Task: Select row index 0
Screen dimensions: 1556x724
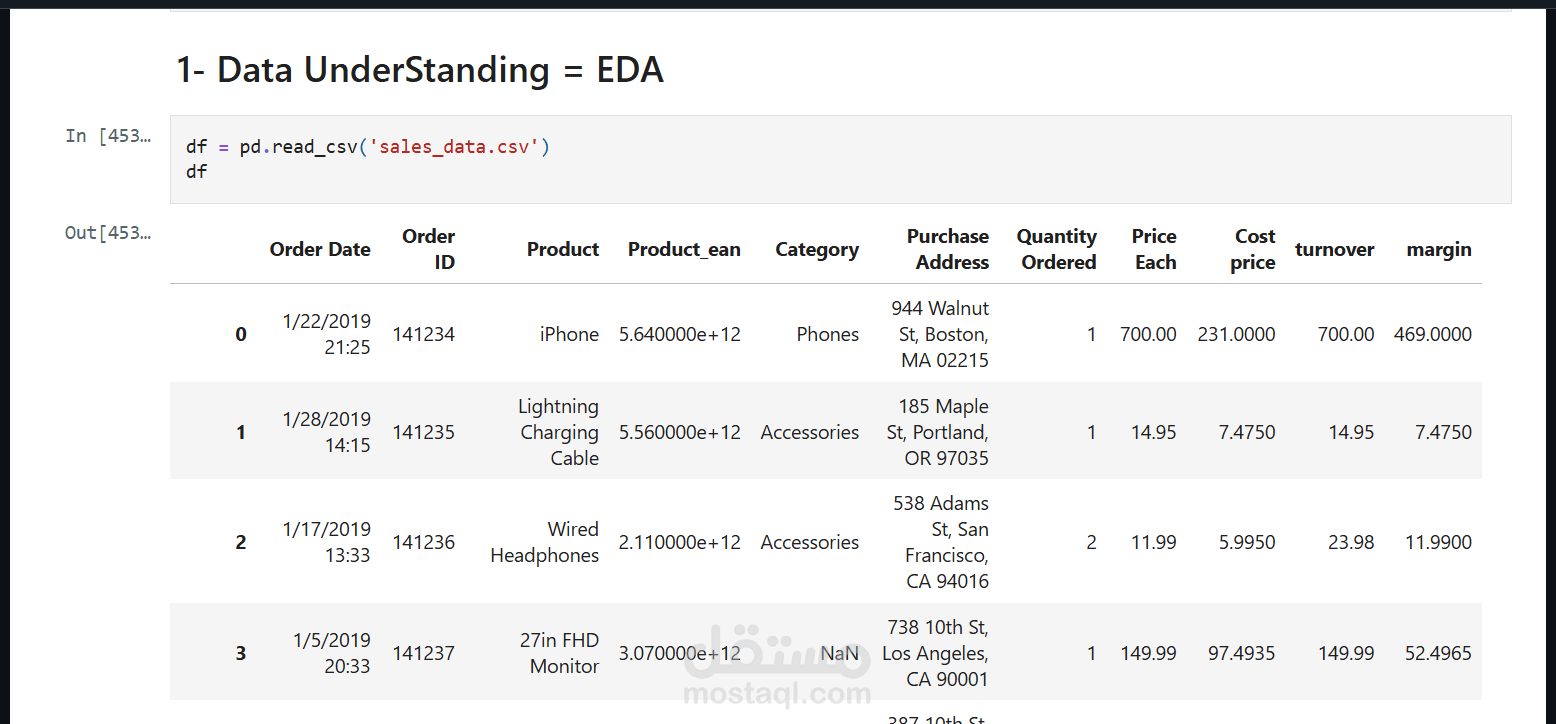Action: [x=241, y=334]
